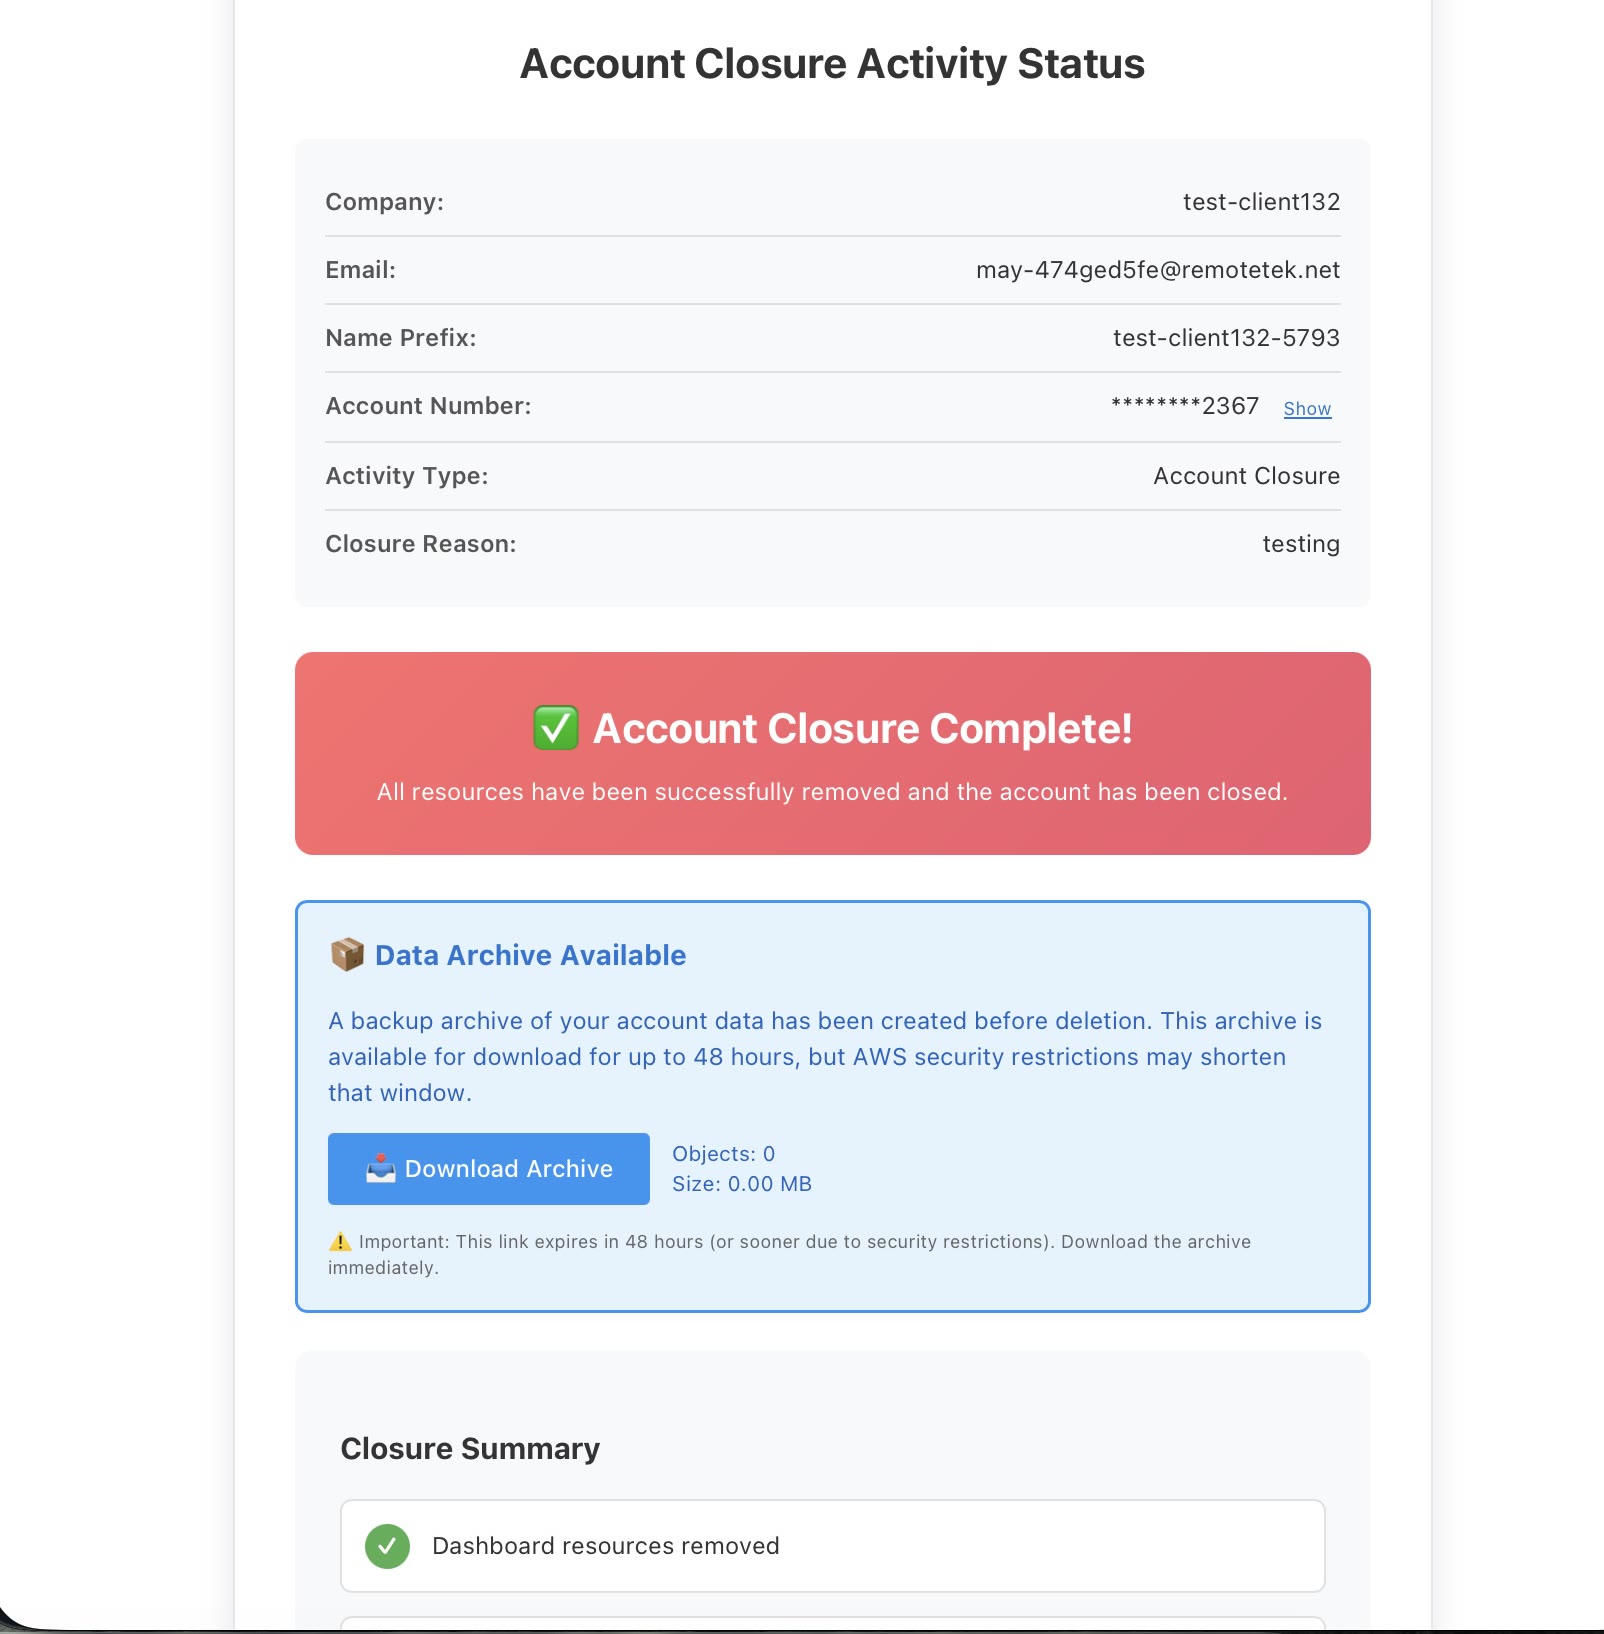The image size is (1604, 1634).
Task: Click the Data Archive Available heading
Action: click(x=530, y=955)
